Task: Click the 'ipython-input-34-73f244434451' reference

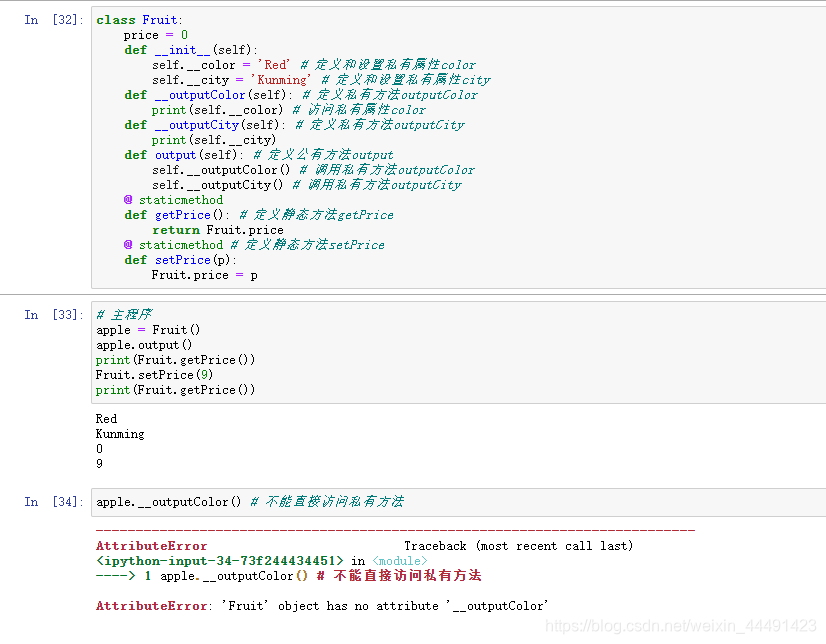Action: (x=220, y=561)
